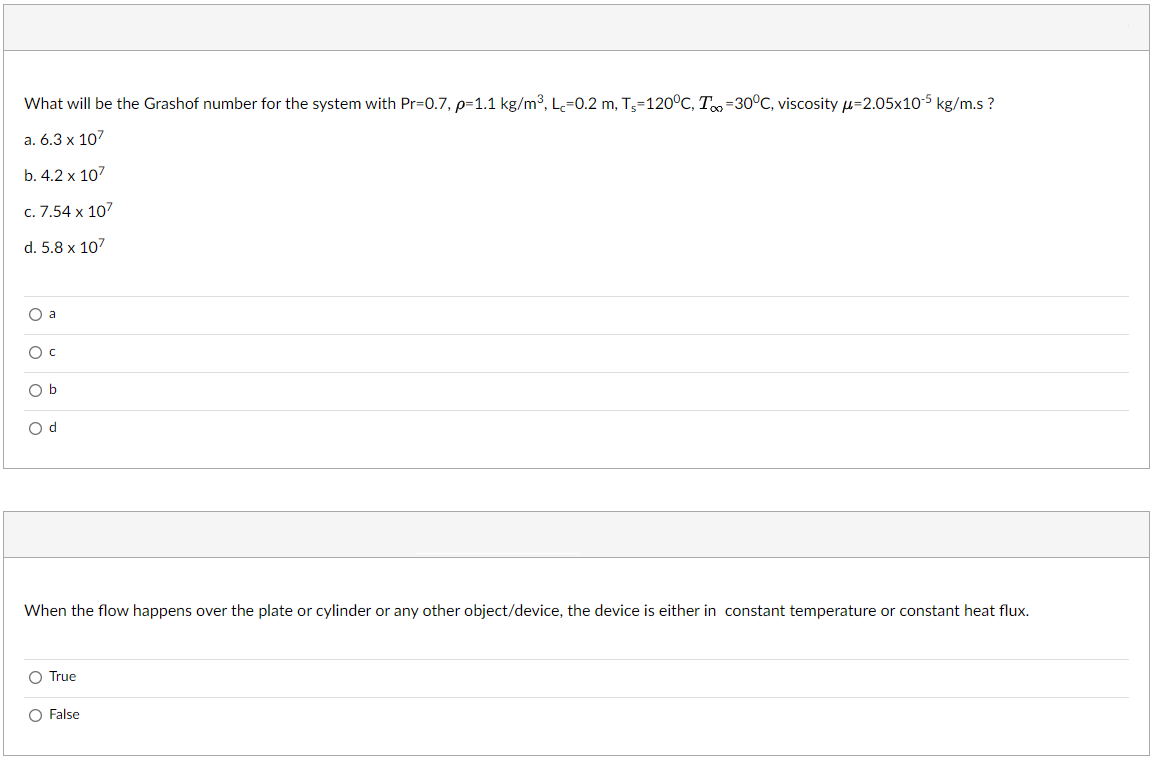
Task: Choose False for the flow statement question
Action: point(35,714)
